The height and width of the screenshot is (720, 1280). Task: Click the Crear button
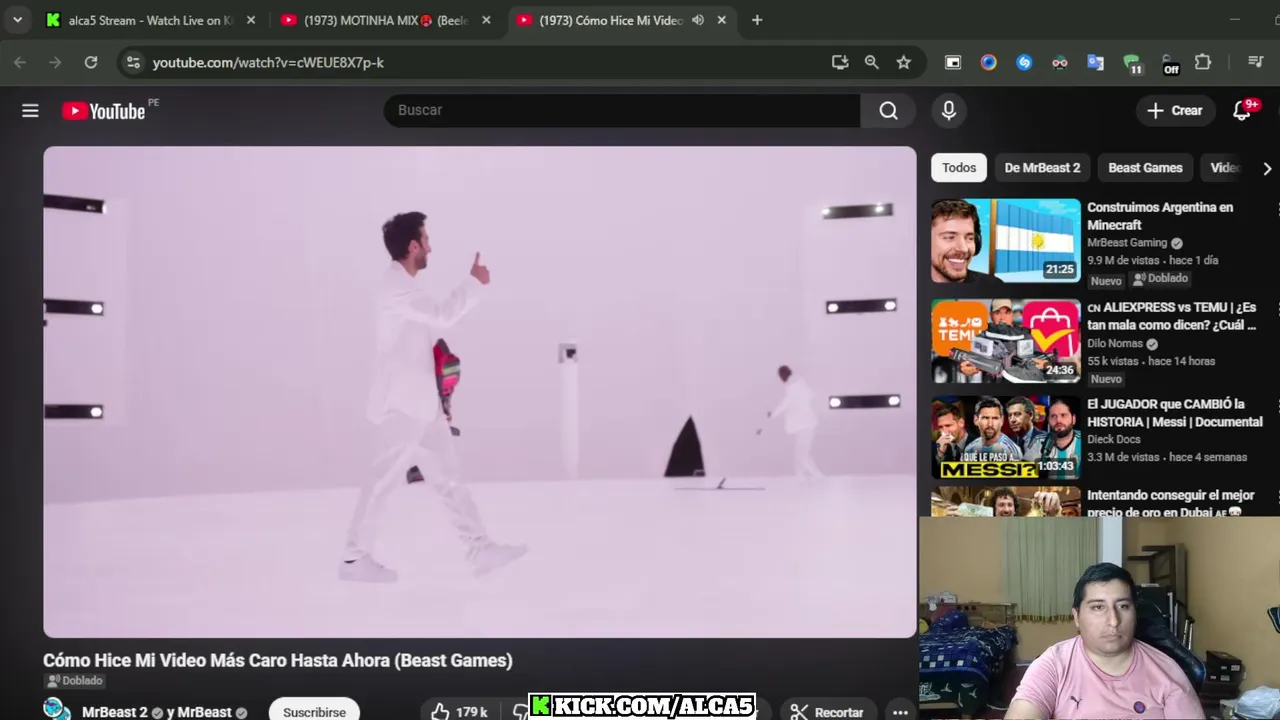1175,110
